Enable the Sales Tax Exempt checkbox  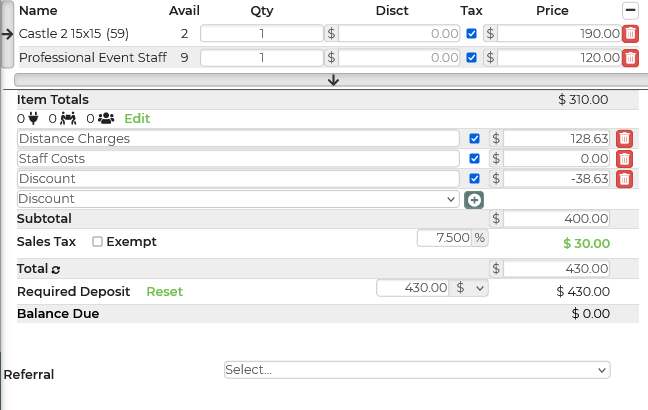97,242
